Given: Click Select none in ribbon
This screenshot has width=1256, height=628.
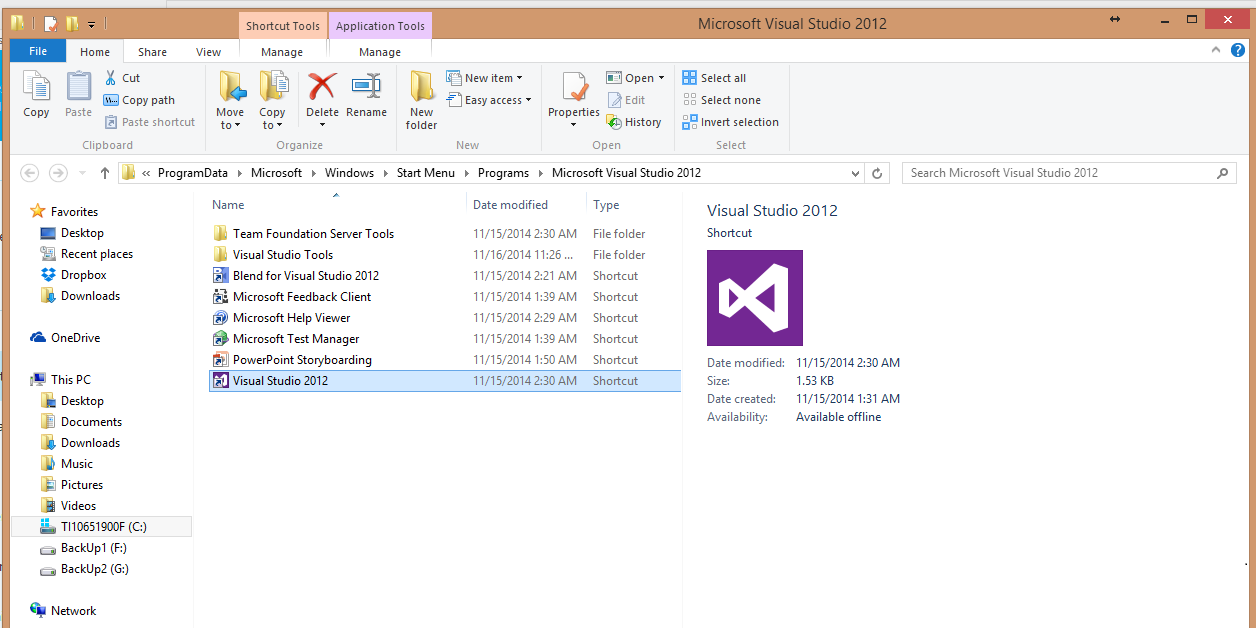Looking at the screenshot, I should (721, 100).
